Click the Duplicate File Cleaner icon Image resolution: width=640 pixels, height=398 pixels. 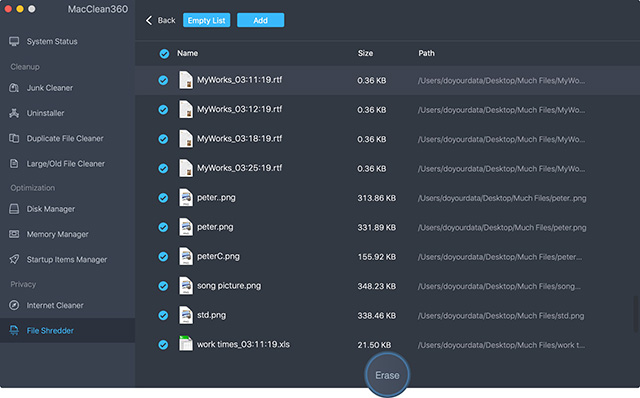(x=14, y=138)
